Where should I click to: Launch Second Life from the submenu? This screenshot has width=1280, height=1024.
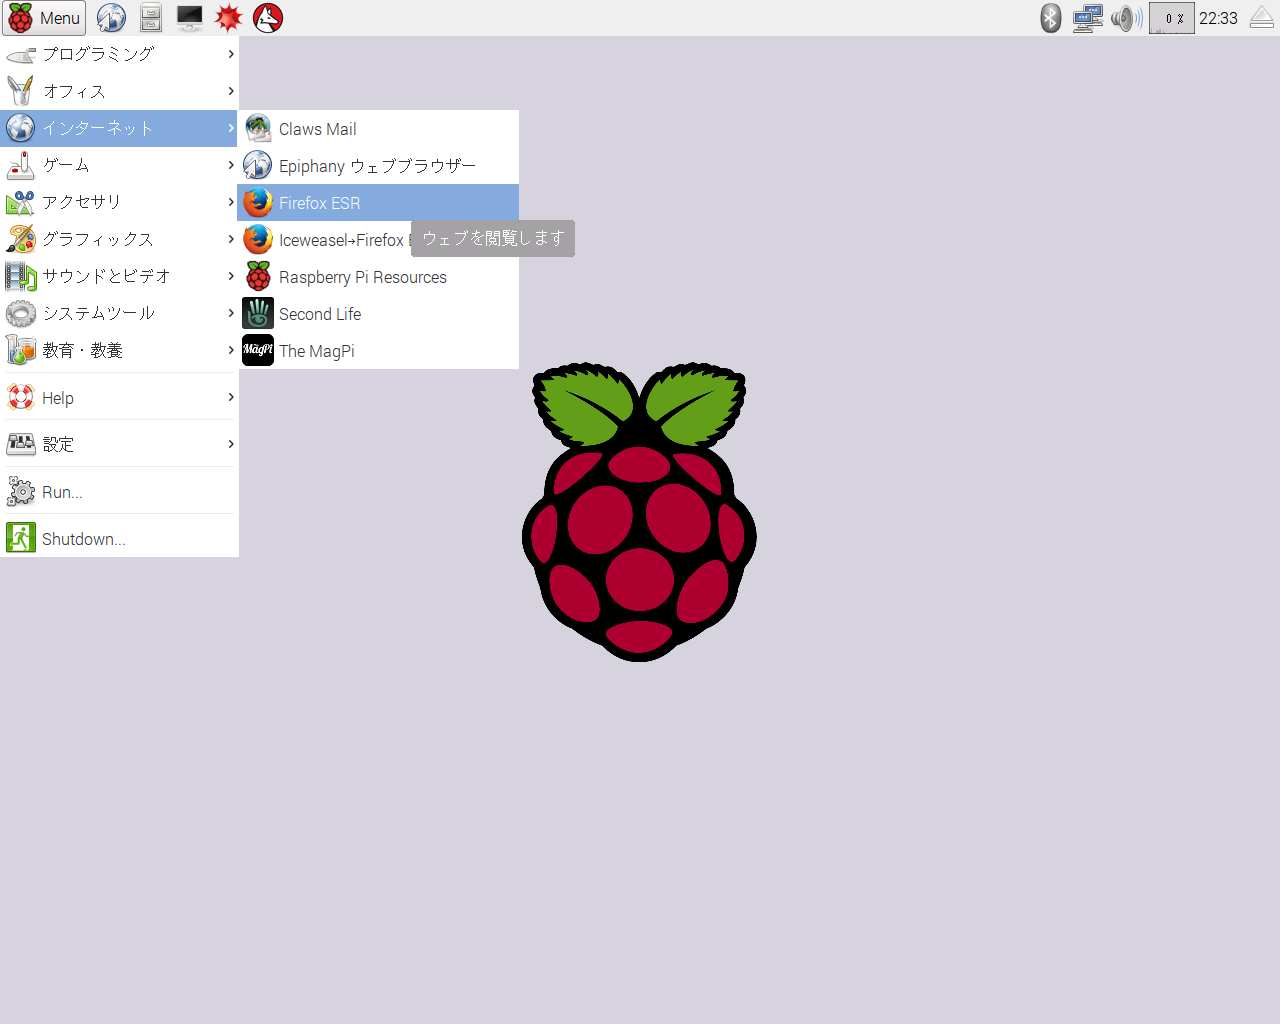[x=378, y=314]
